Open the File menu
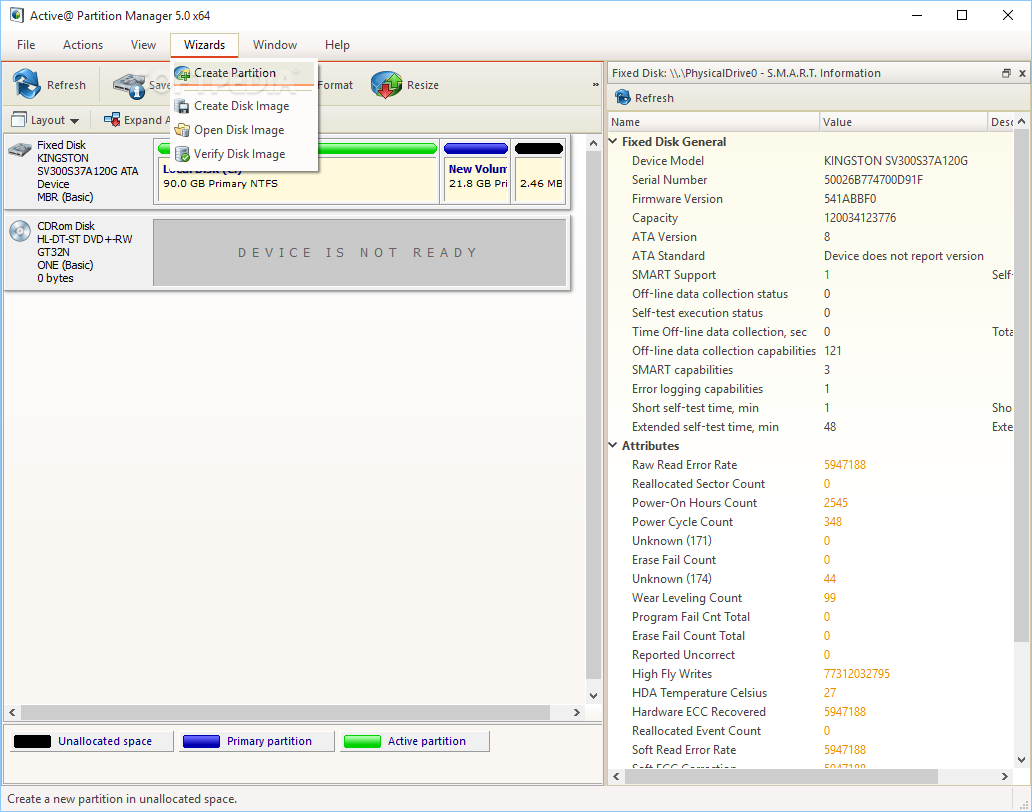This screenshot has height=812, width=1032. pos(26,45)
